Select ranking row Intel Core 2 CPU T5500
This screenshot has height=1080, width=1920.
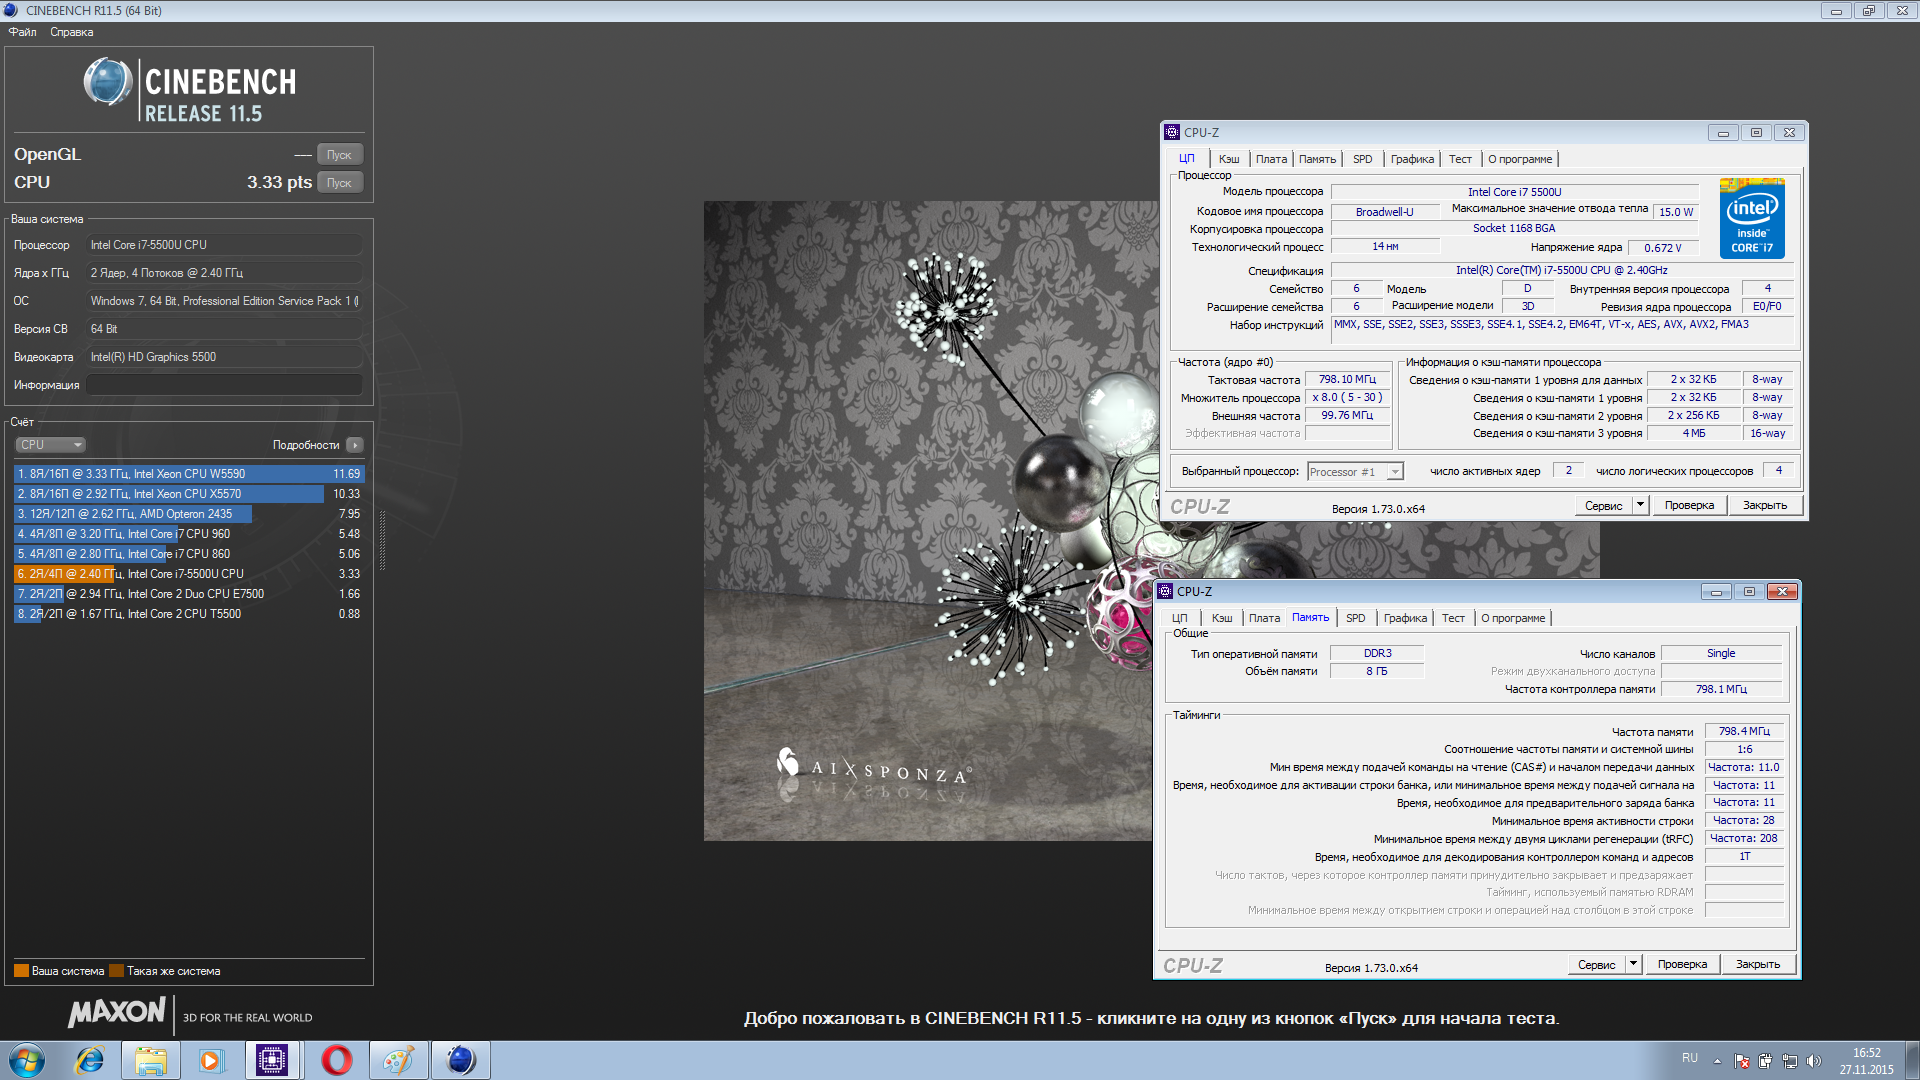[x=189, y=614]
